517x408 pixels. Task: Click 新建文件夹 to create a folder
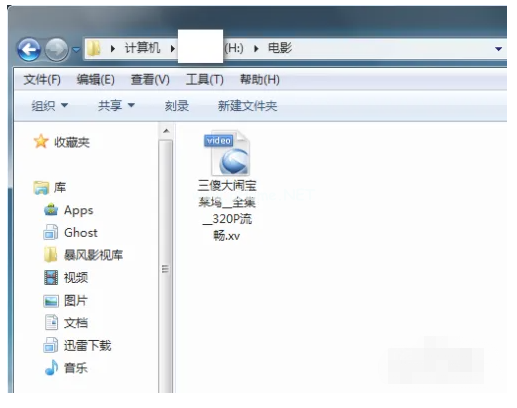(247, 106)
